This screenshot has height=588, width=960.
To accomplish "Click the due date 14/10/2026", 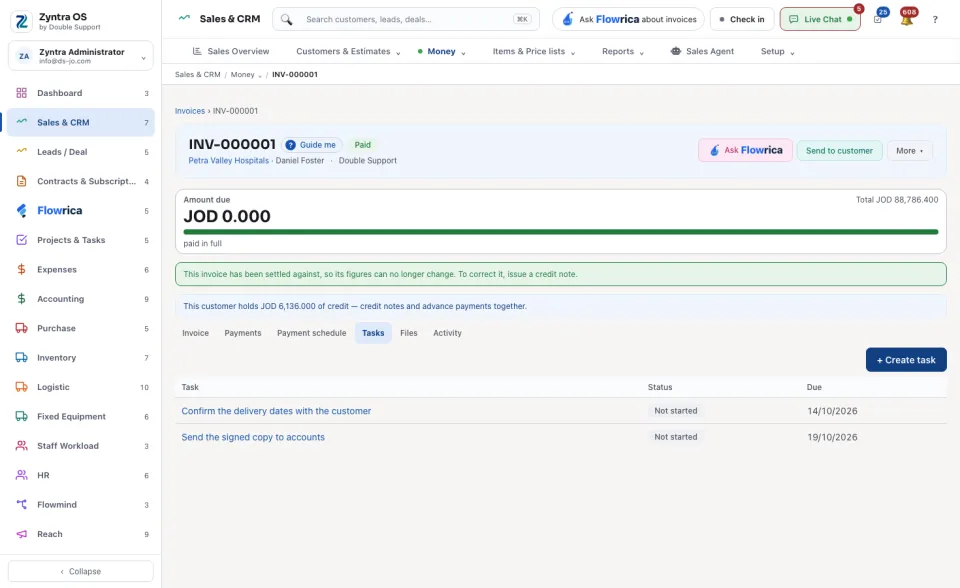I will [x=832, y=411].
